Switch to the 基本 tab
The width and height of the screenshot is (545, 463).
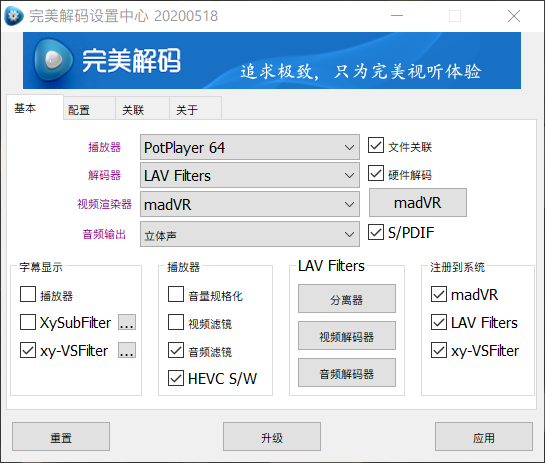35,108
